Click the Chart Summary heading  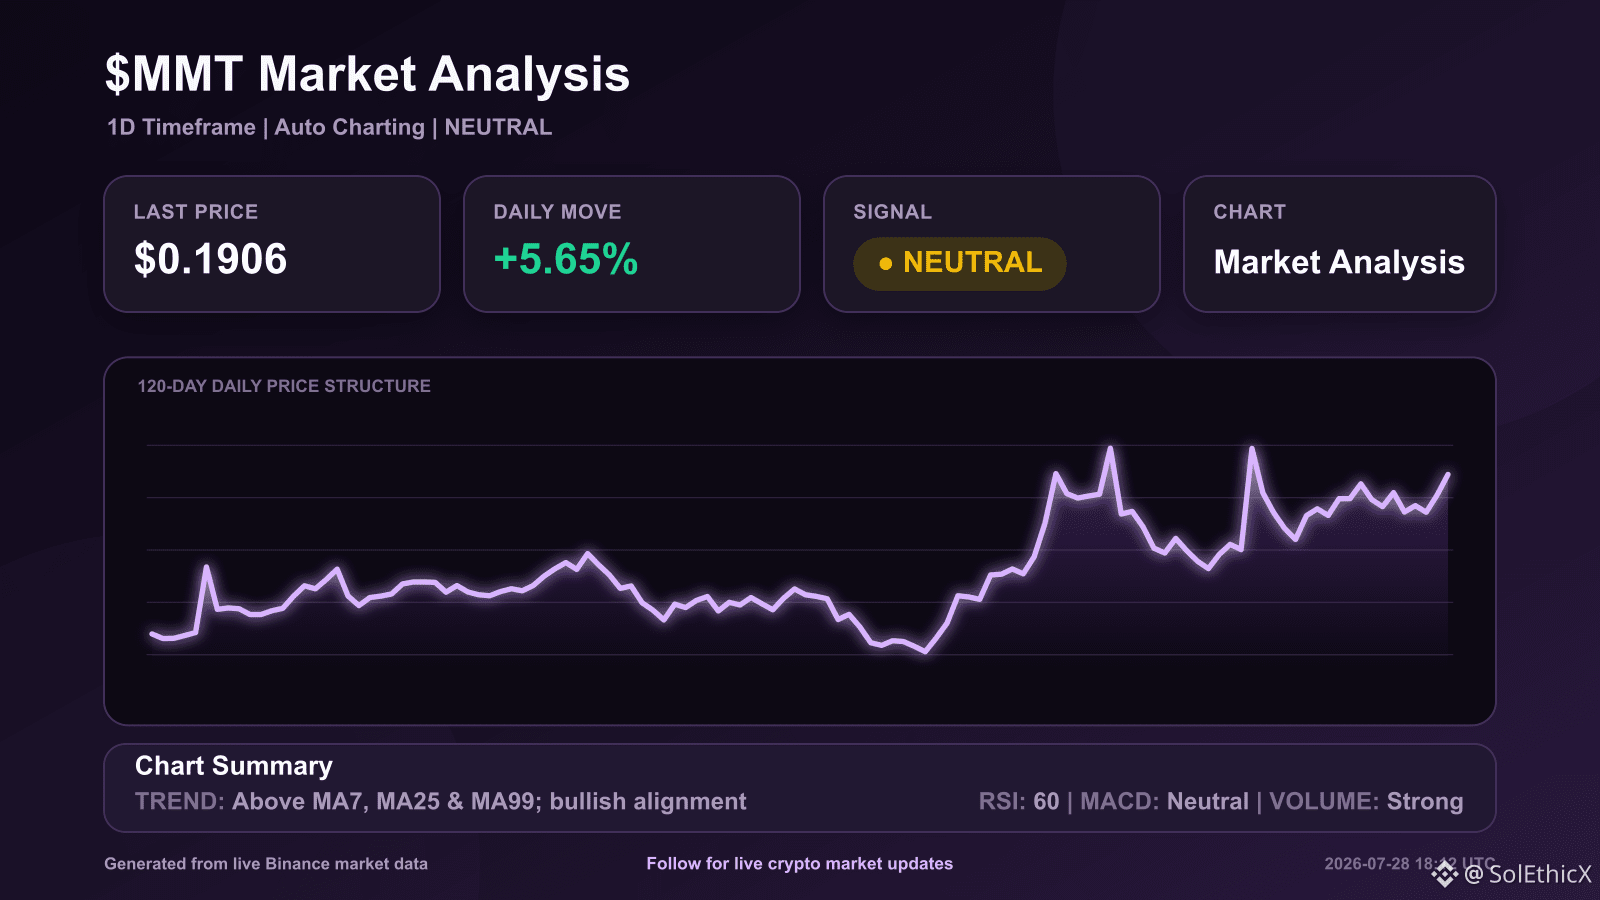pos(234,766)
